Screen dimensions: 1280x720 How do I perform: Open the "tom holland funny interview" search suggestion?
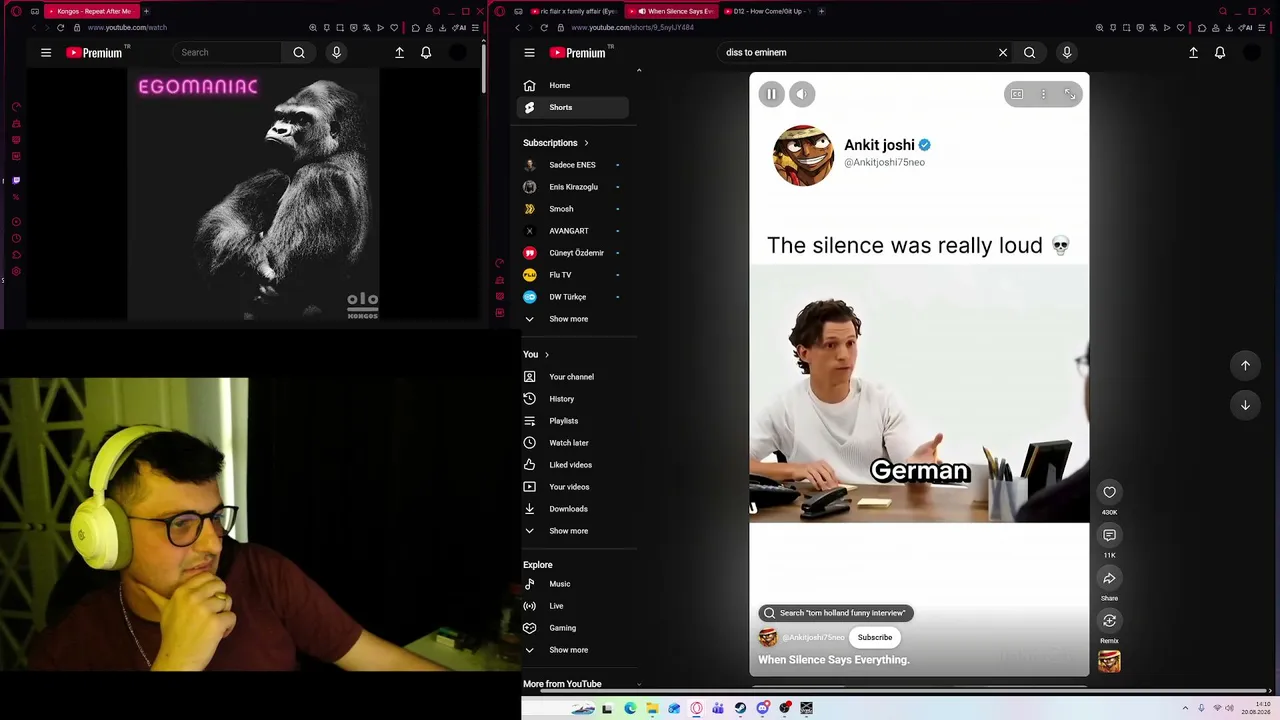tap(835, 613)
